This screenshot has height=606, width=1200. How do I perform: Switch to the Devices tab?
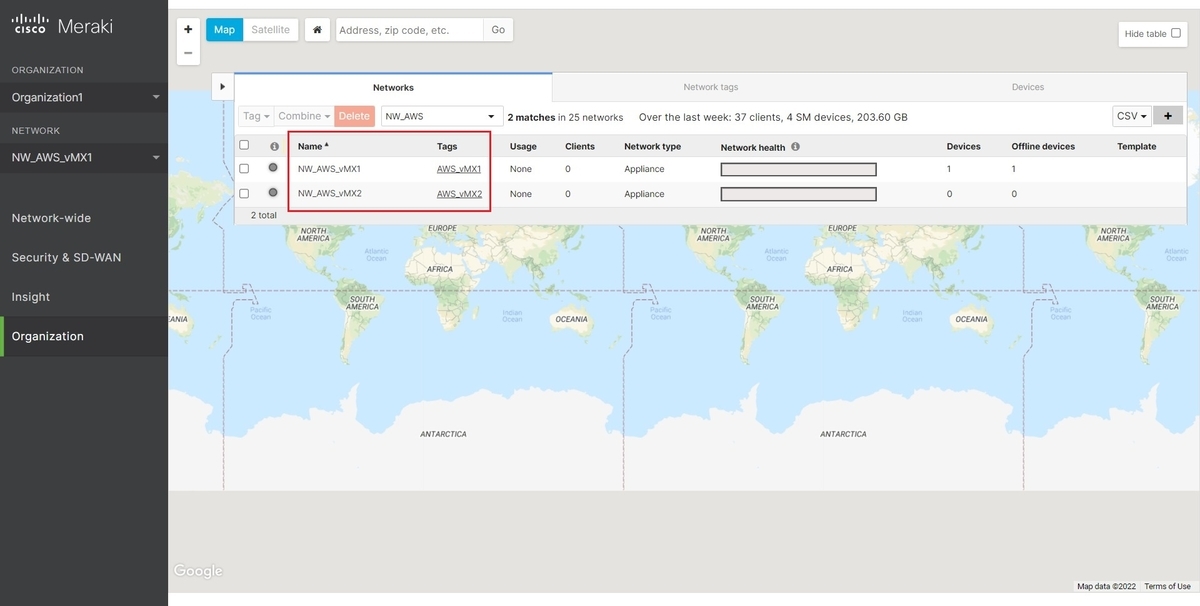pyautogui.click(x=1027, y=87)
